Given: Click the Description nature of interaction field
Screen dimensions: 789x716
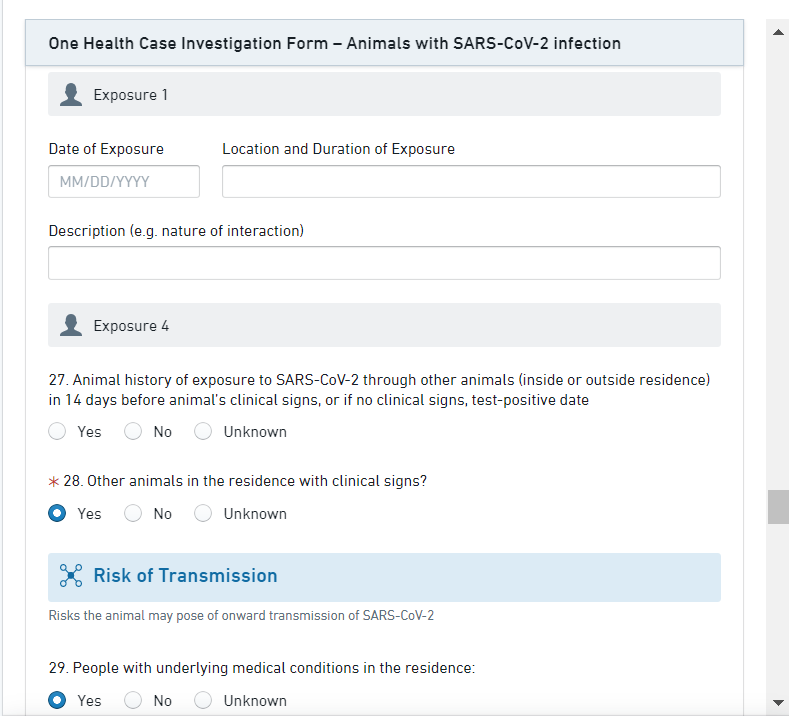Looking at the screenshot, I should pyautogui.click(x=384, y=263).
